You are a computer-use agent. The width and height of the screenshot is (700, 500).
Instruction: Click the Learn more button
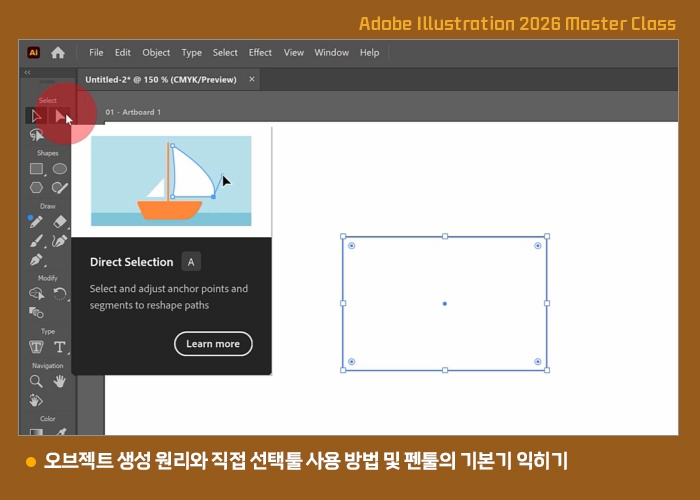coord(213,344)
